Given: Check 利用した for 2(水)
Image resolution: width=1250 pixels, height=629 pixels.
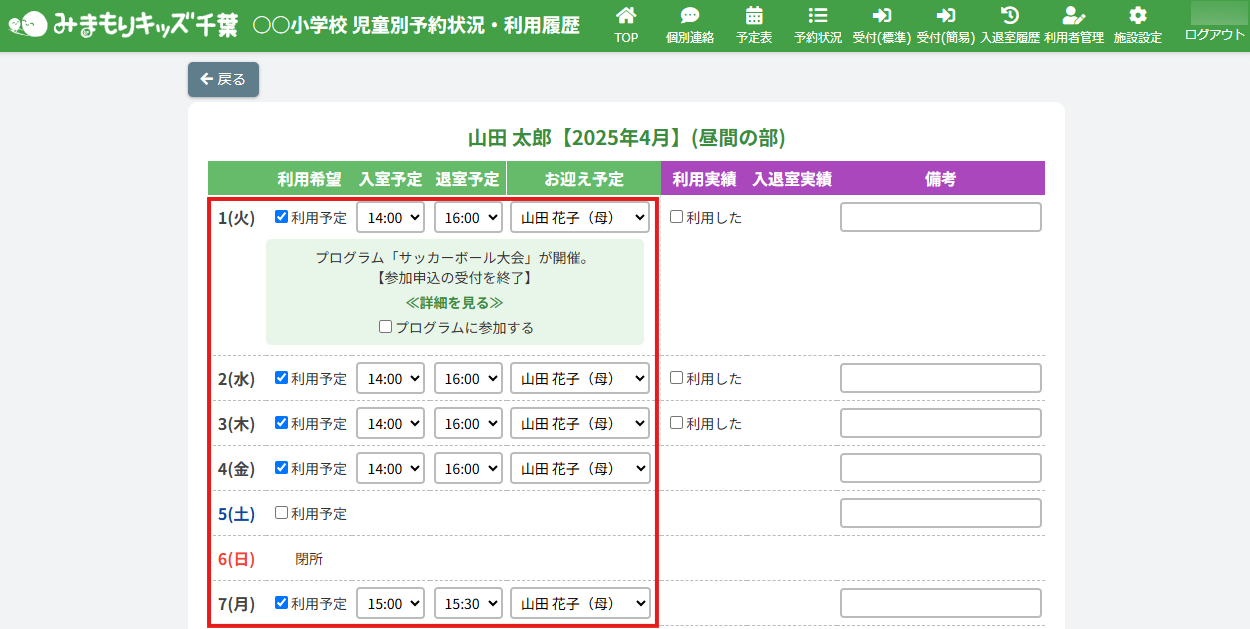Looking at the screenshot, I should pos(677,378).
